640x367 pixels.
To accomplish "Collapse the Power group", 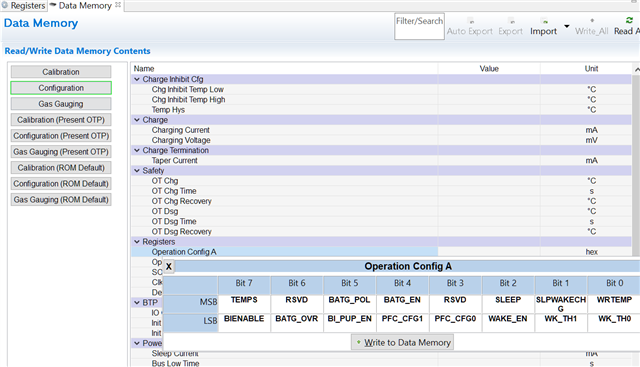I will click(137, 343).
